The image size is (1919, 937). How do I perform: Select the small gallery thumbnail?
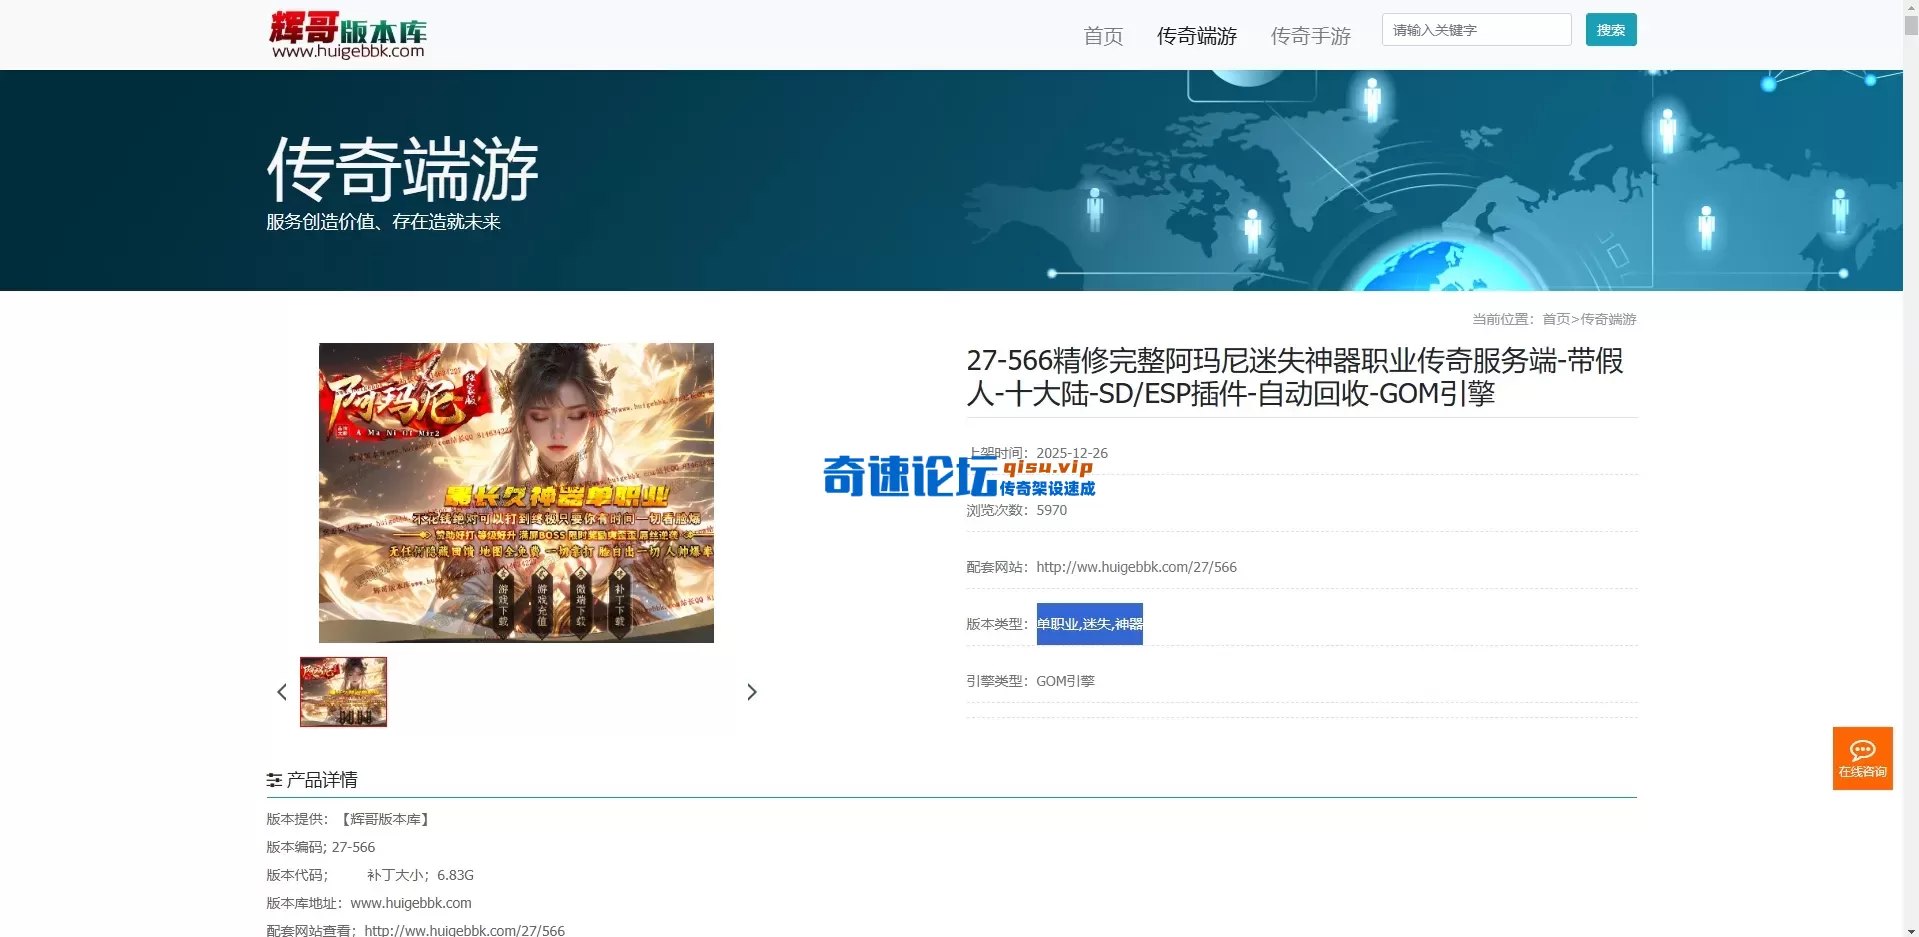coord(343,691)
